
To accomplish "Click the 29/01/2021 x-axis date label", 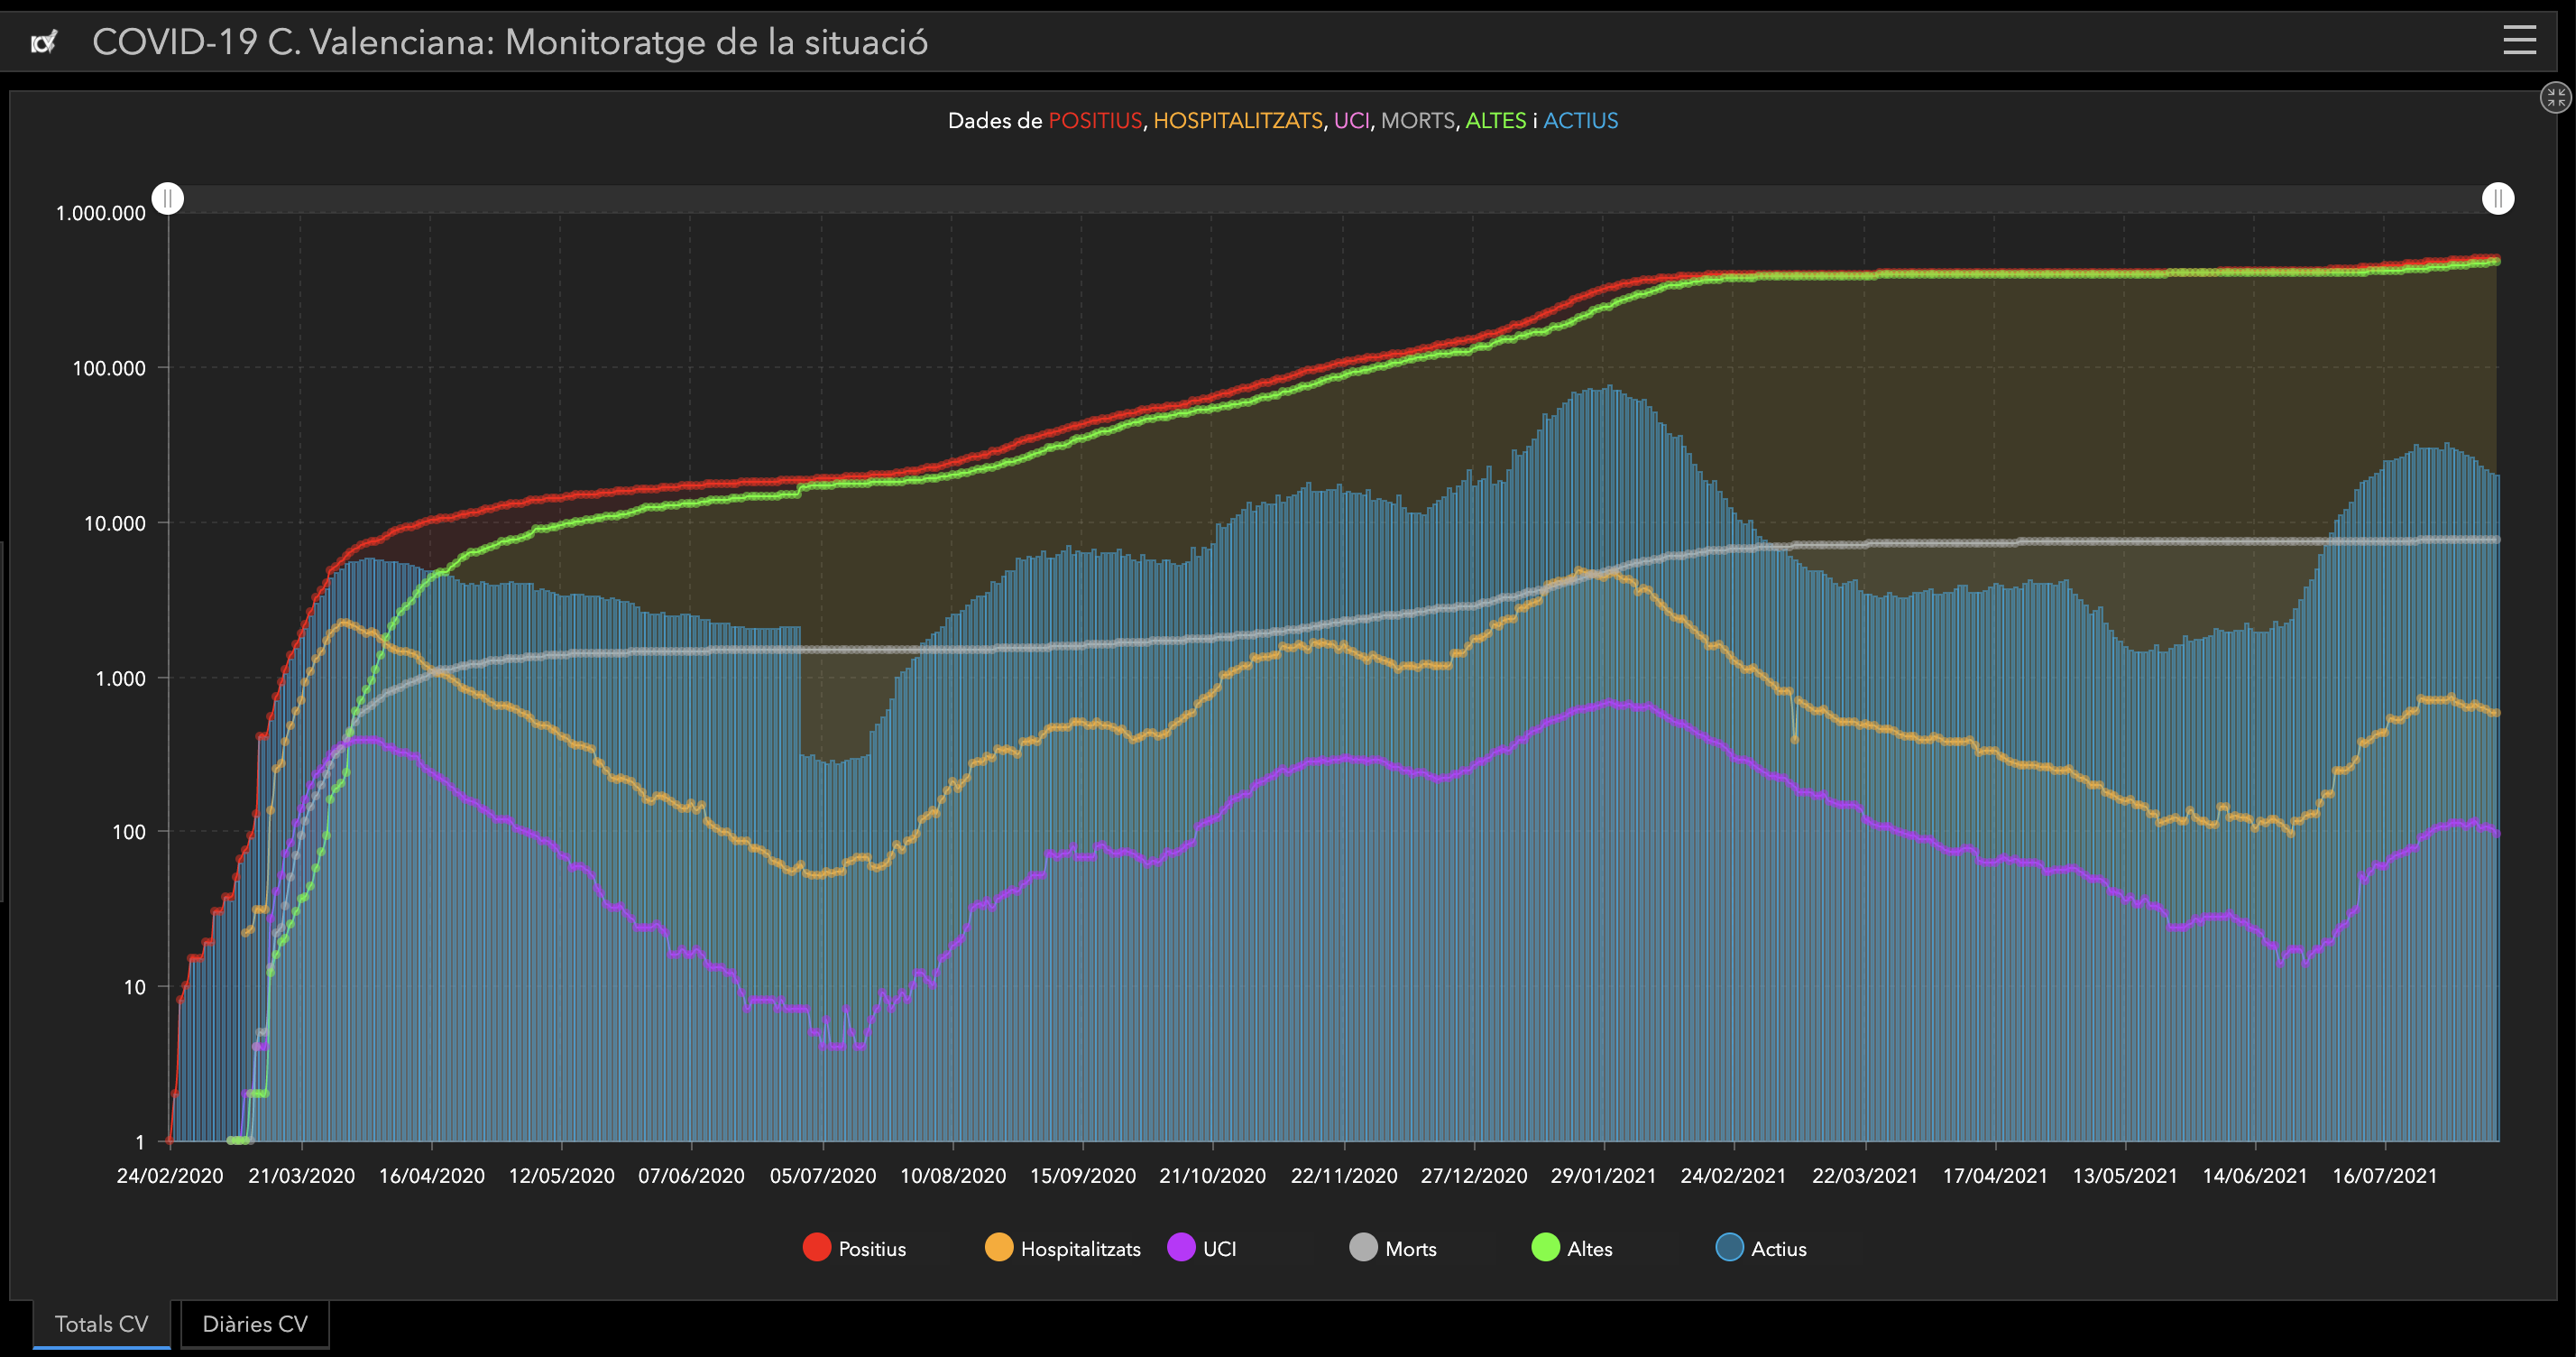I will point(1603,1175).
